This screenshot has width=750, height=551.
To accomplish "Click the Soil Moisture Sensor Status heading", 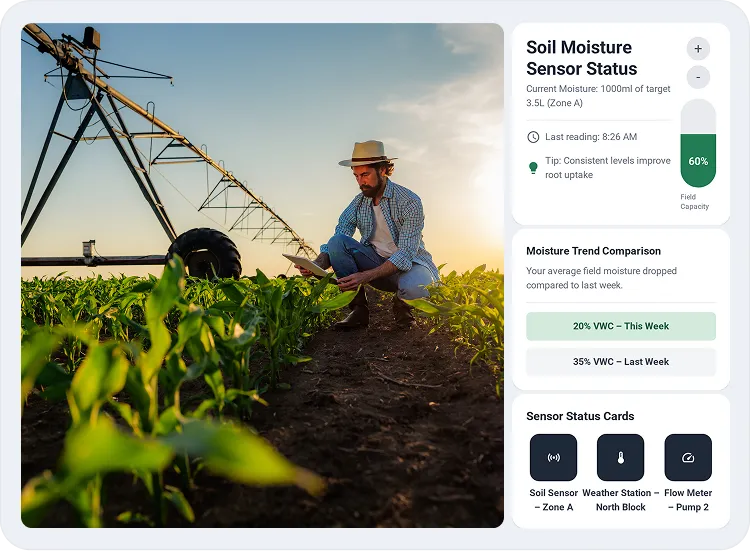I will 581,58.
